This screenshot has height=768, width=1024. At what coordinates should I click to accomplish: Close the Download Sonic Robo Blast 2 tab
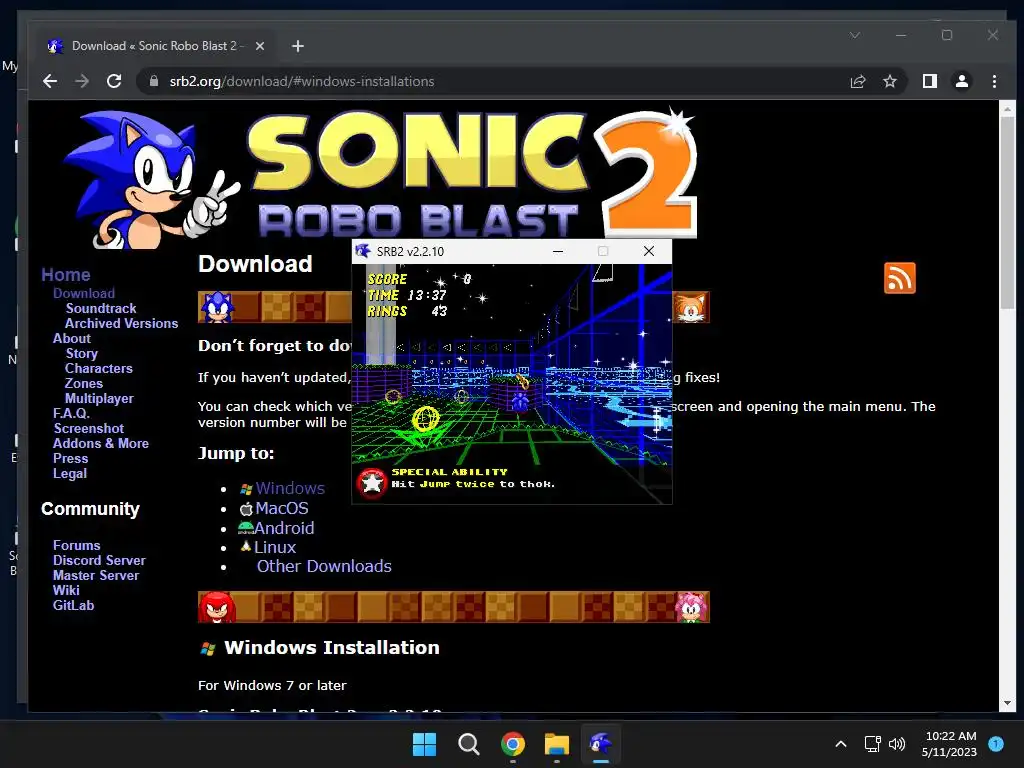pyautogui.click(x=259, y=46)
